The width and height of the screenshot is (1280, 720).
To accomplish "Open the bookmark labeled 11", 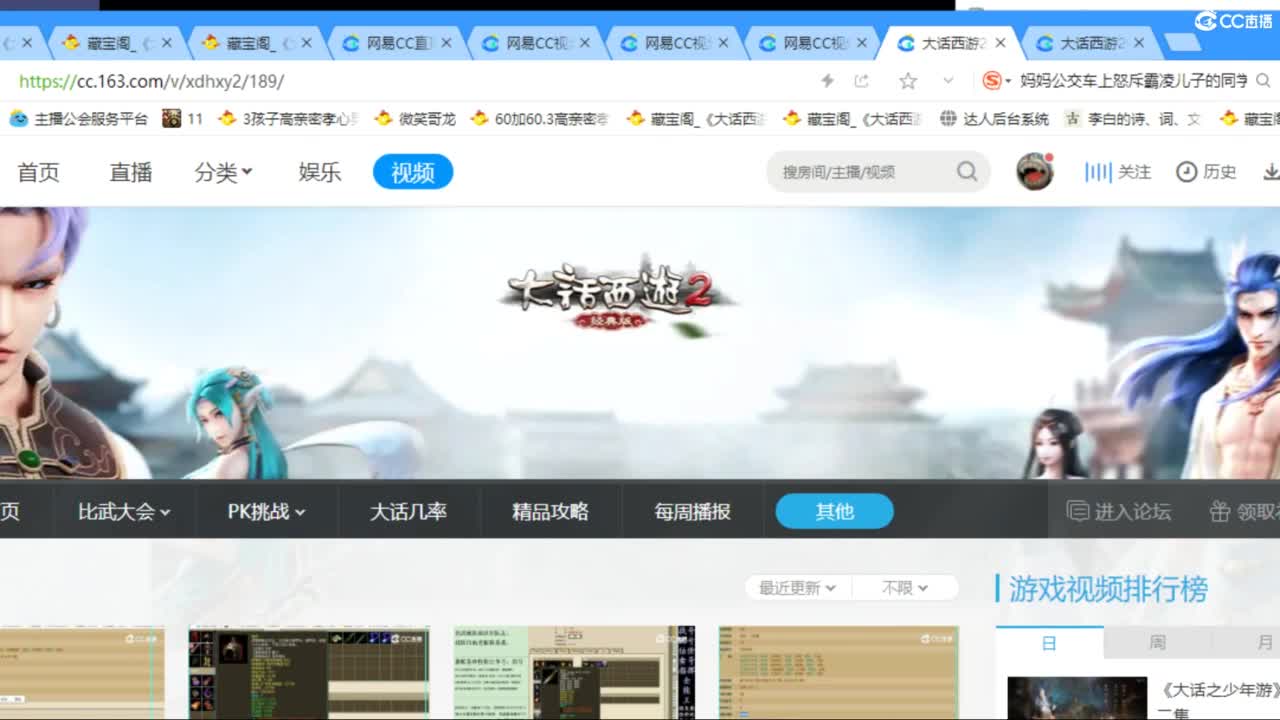I will (x=183, y=119).
